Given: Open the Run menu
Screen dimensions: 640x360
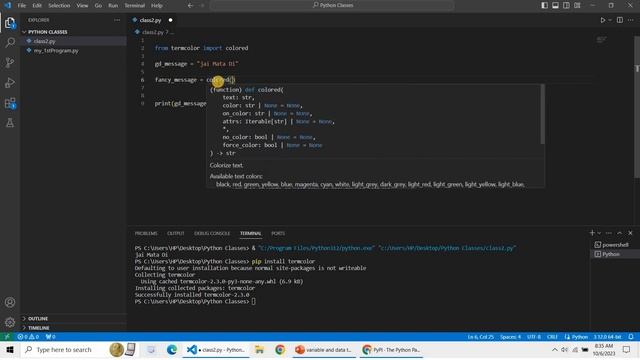Looking at the screenshot, I should point(113,6).
